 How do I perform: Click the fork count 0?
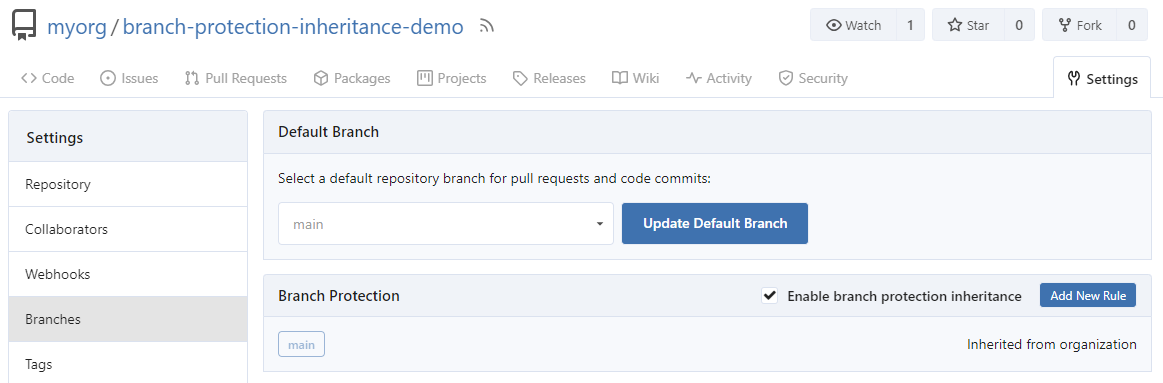click(x=1132, y=25)
